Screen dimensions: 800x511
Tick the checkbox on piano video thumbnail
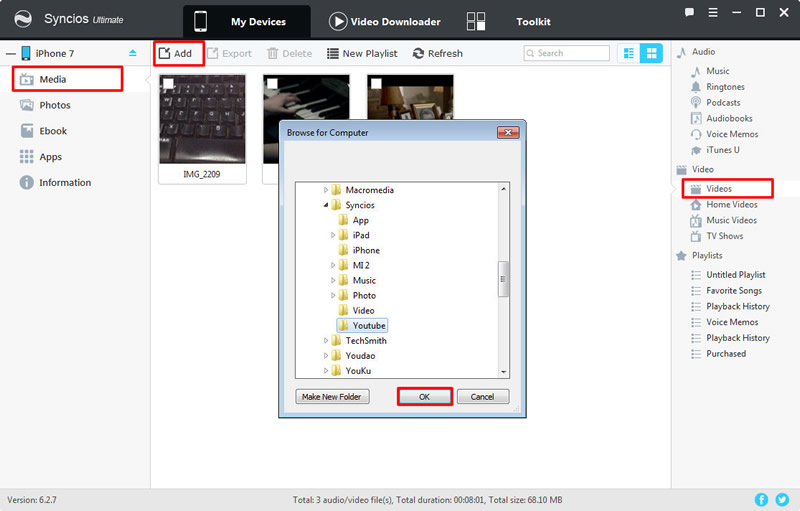(x=272, y=83)
